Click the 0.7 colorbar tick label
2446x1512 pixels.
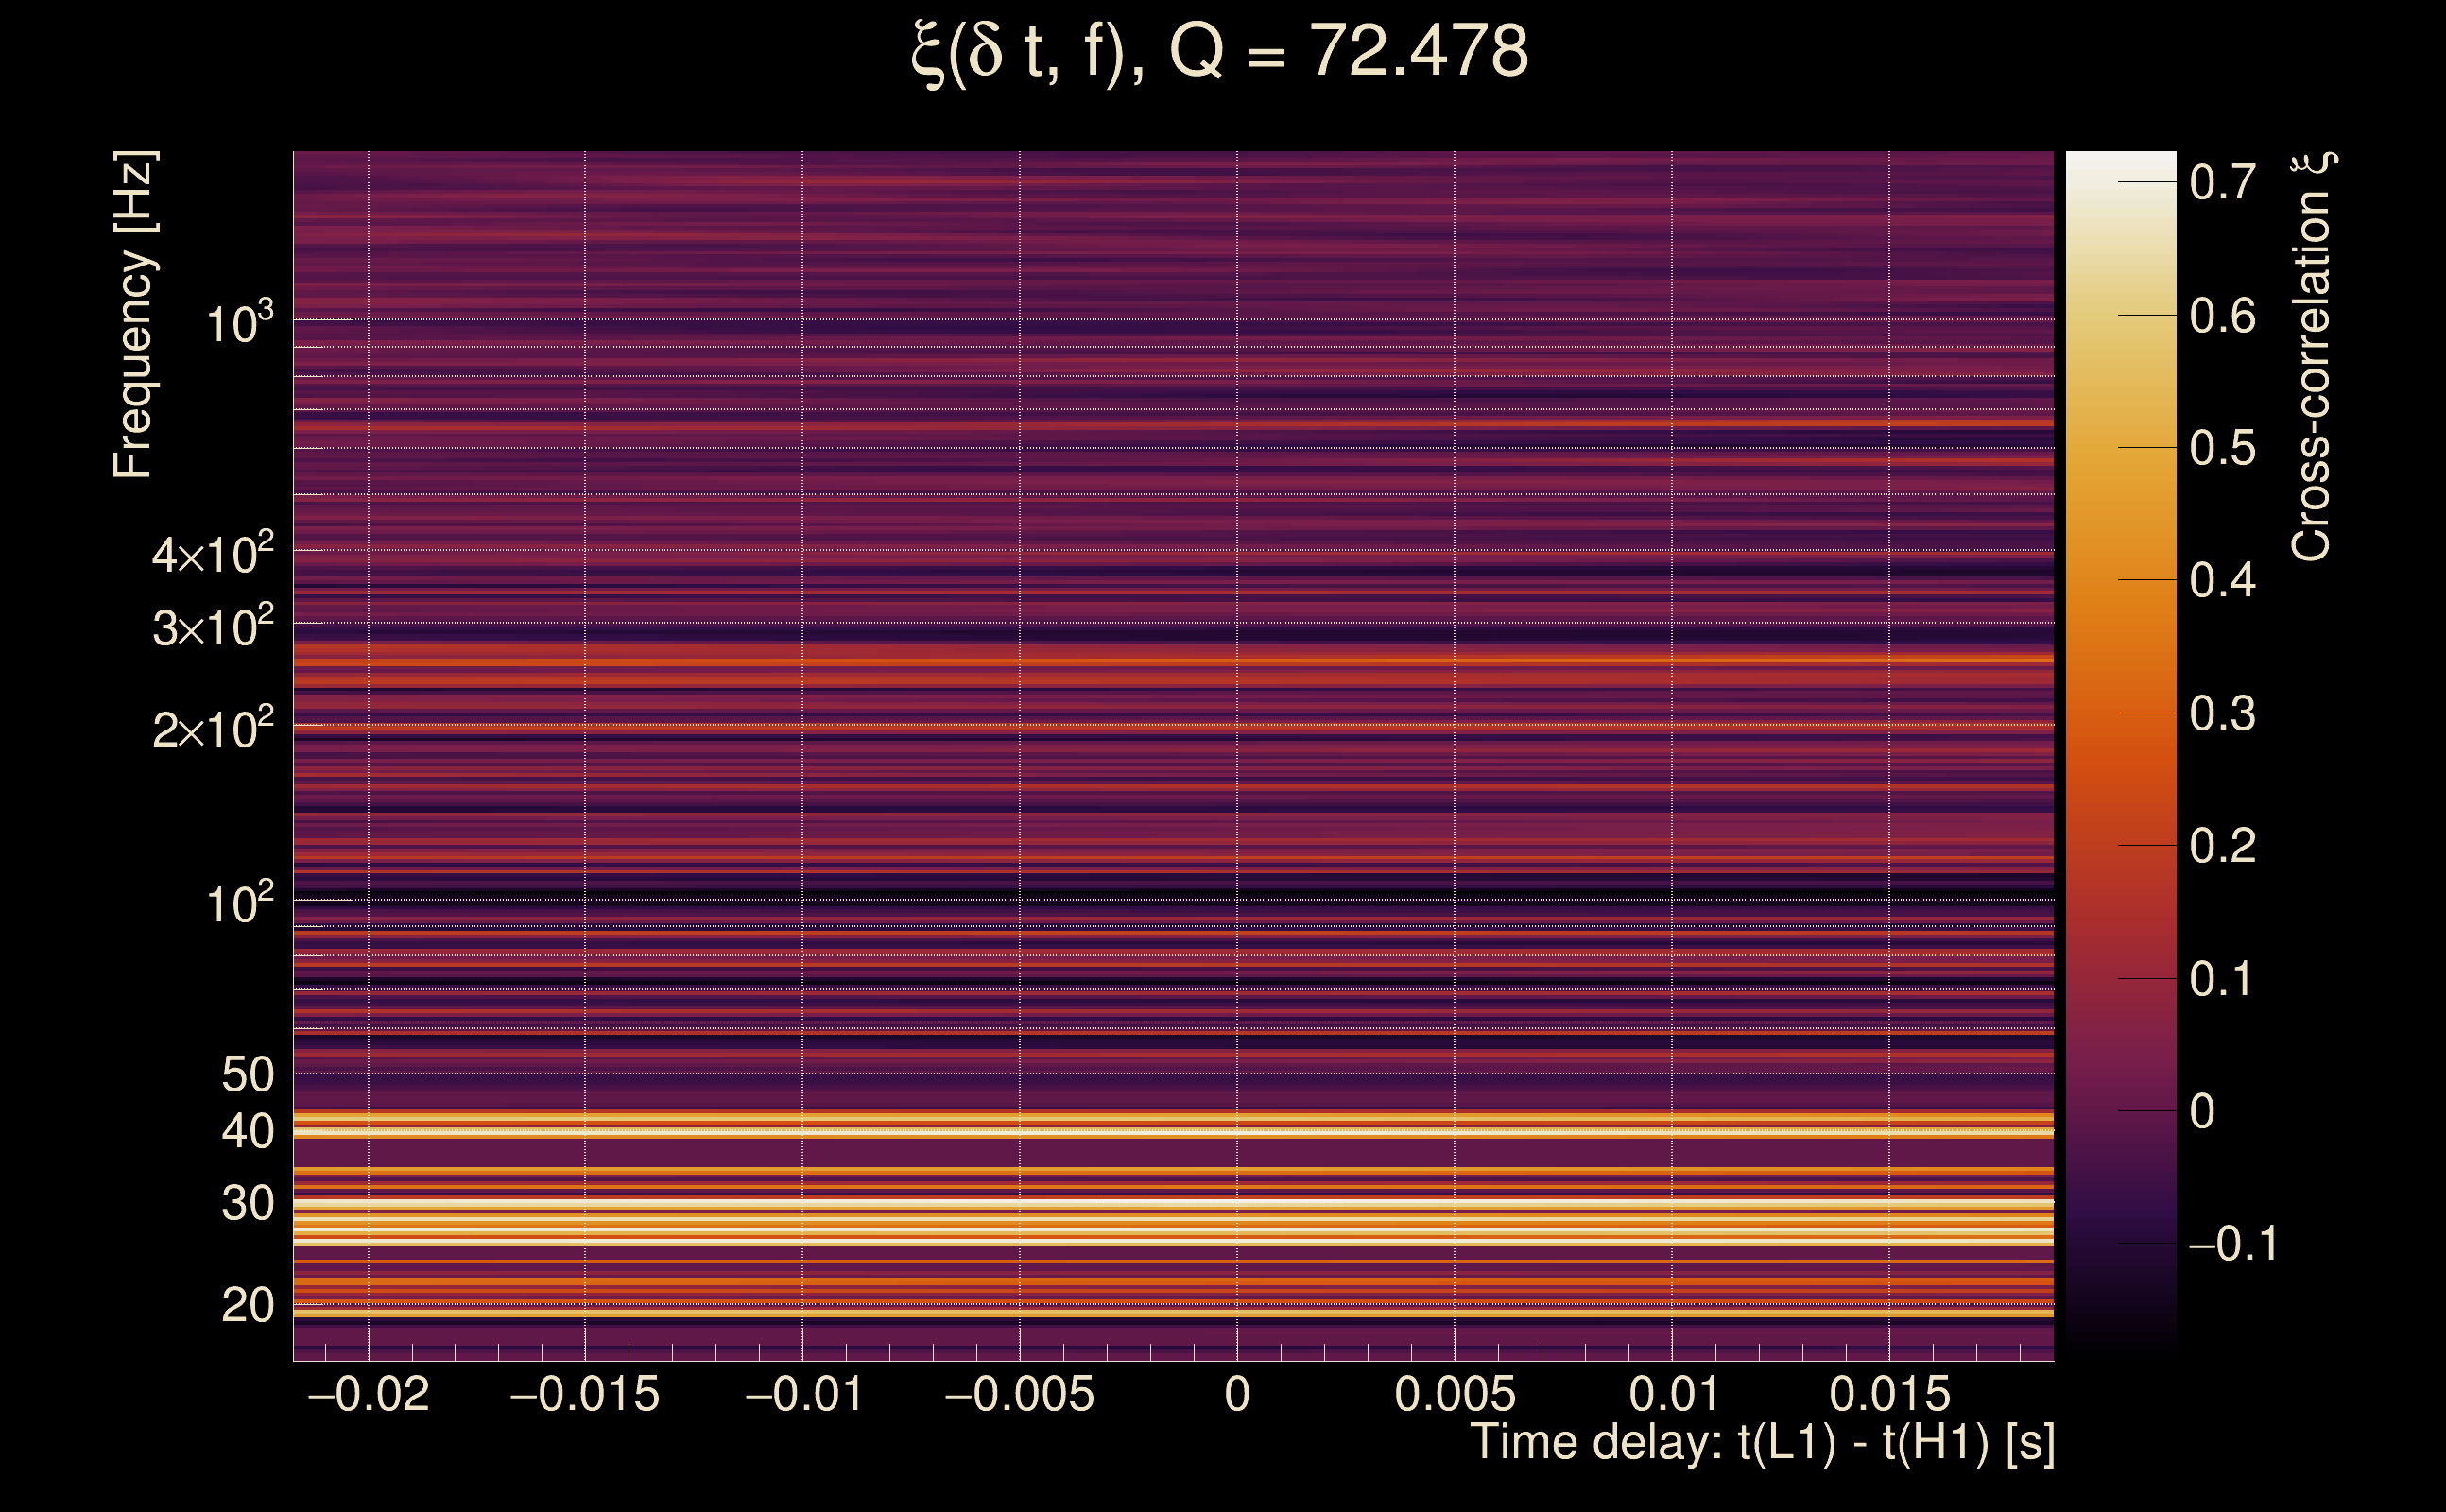(x=2222, y=183)
